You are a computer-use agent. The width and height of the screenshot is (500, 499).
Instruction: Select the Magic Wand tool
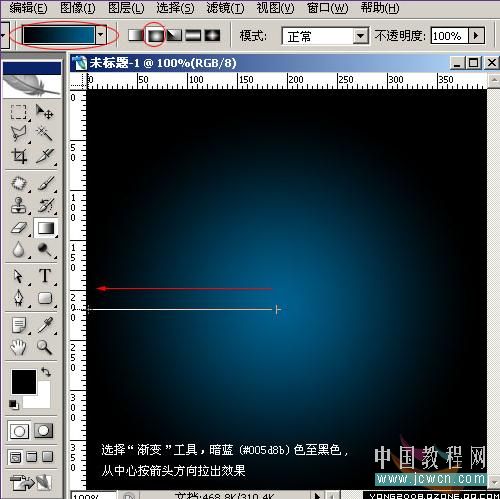pyautogui.click(x=45, y=133)
